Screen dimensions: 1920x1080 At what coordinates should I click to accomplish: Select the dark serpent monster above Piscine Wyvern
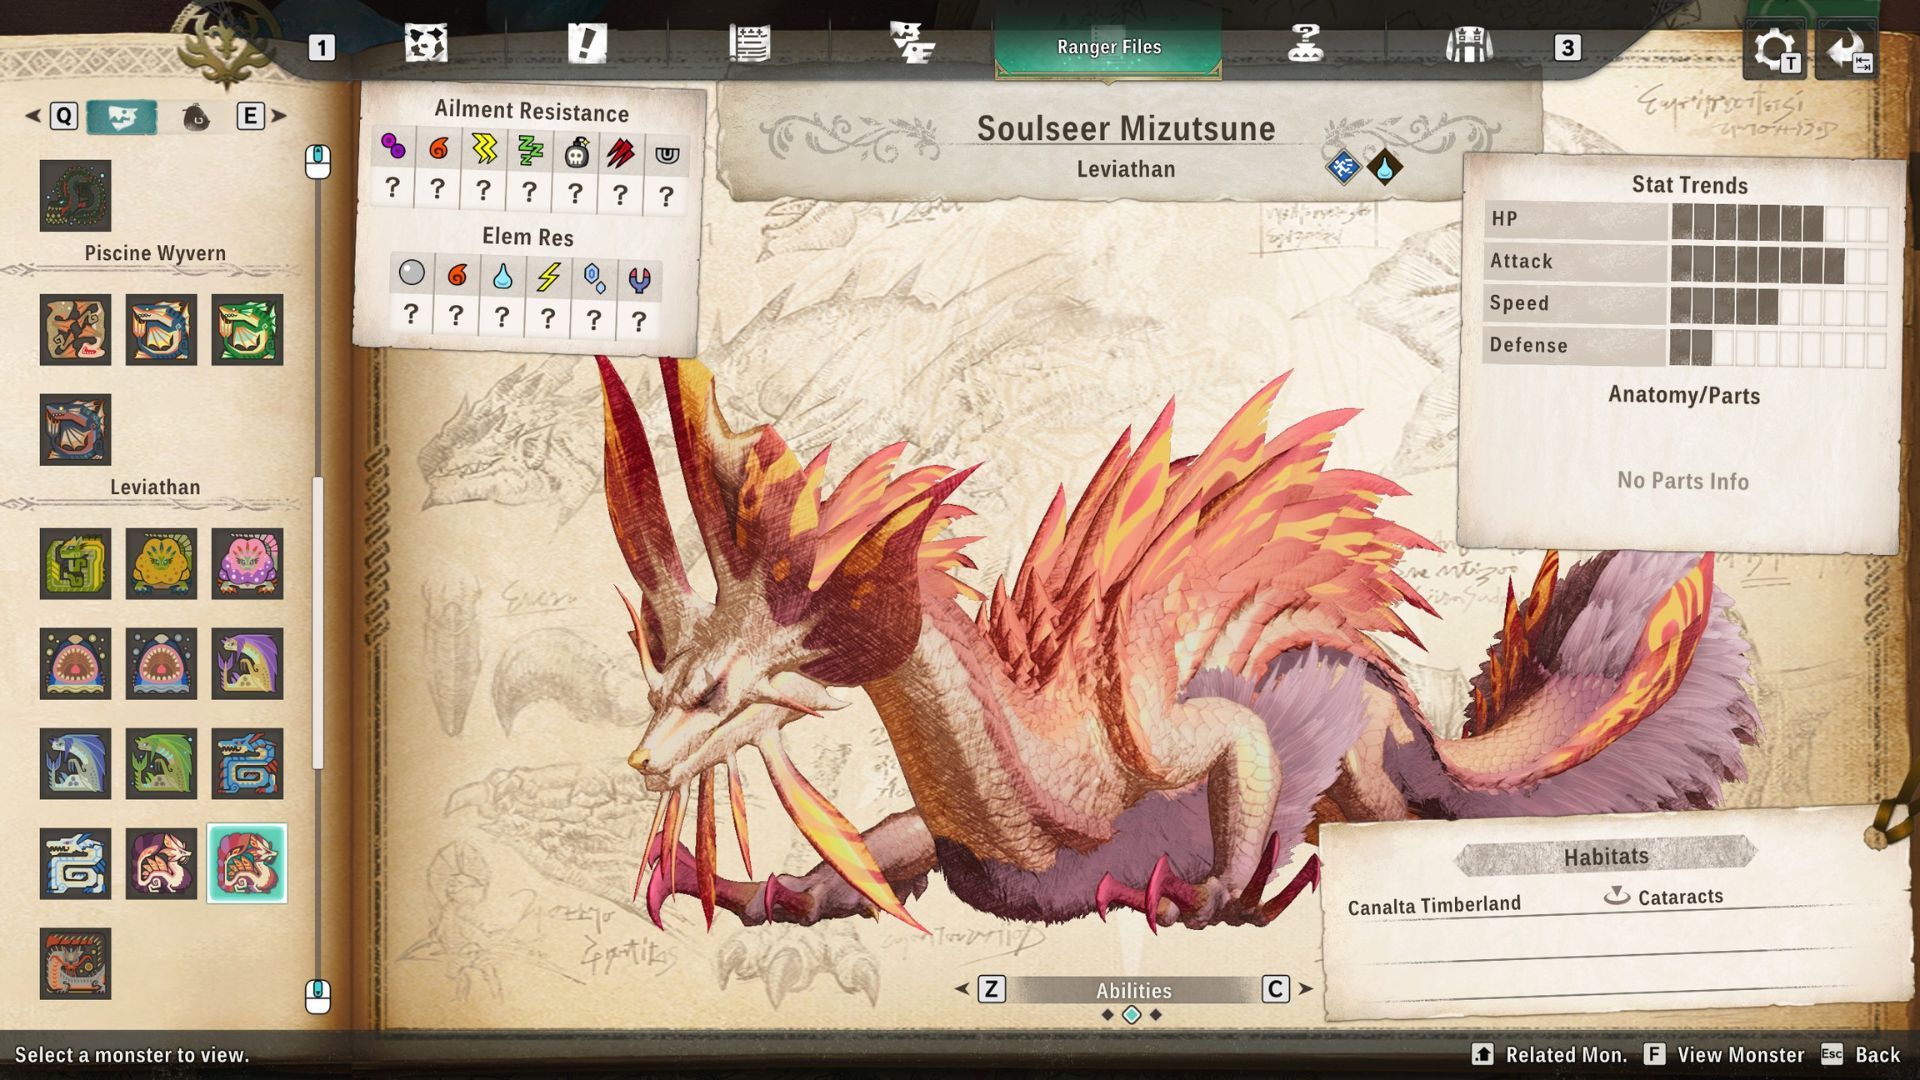tap(75, 196)
